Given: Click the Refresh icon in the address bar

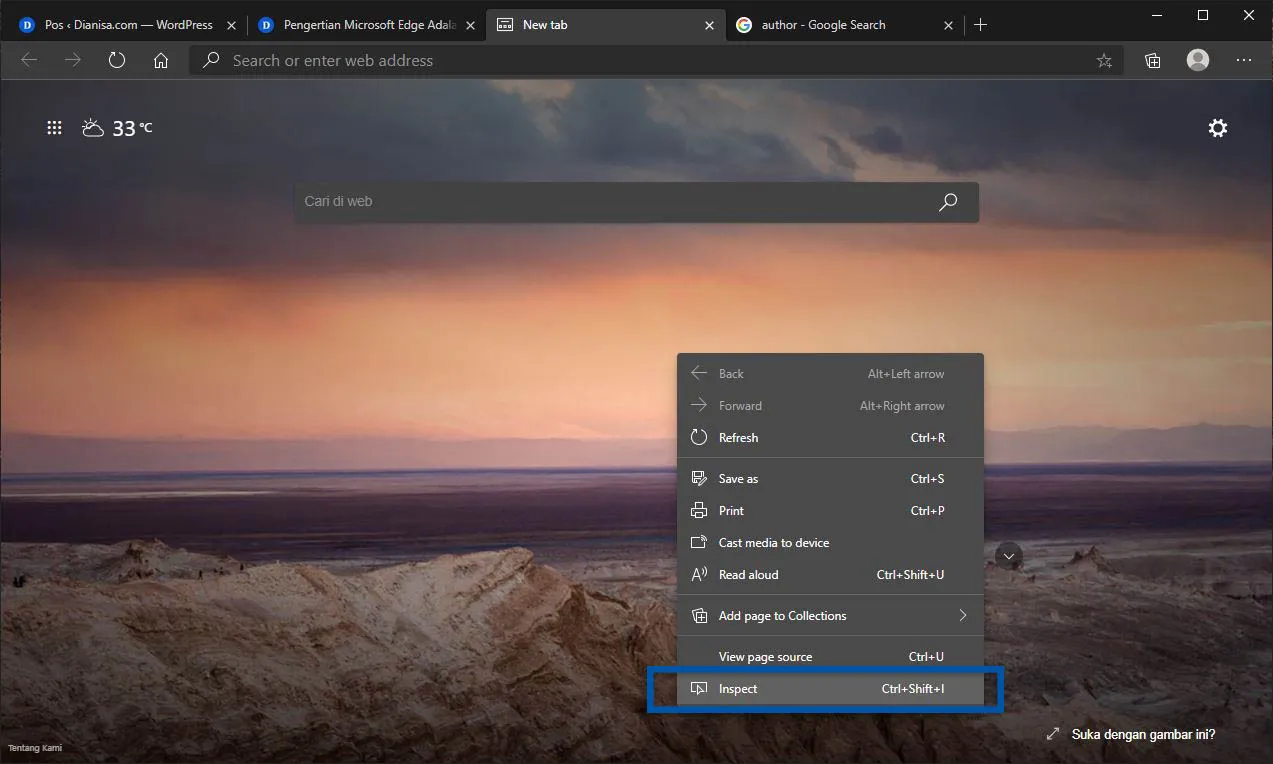Looking at the screenshot, I should coord(117,60).
